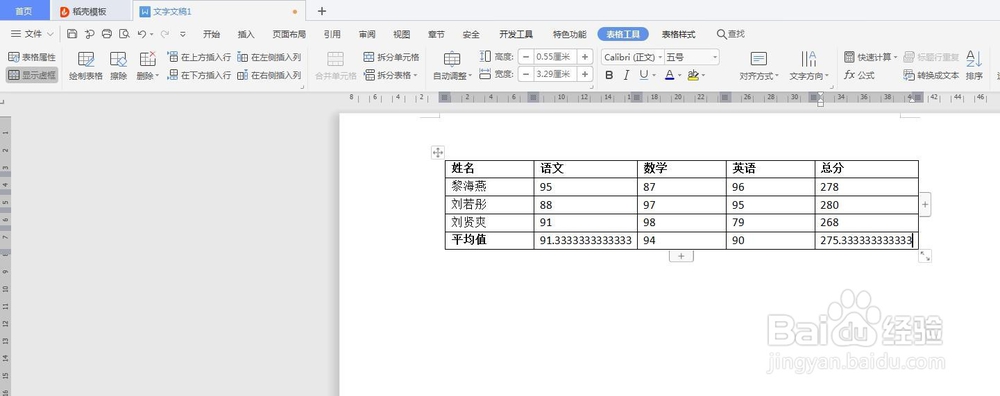Click the add-column plus button right of table

click(x=925, y=205)
